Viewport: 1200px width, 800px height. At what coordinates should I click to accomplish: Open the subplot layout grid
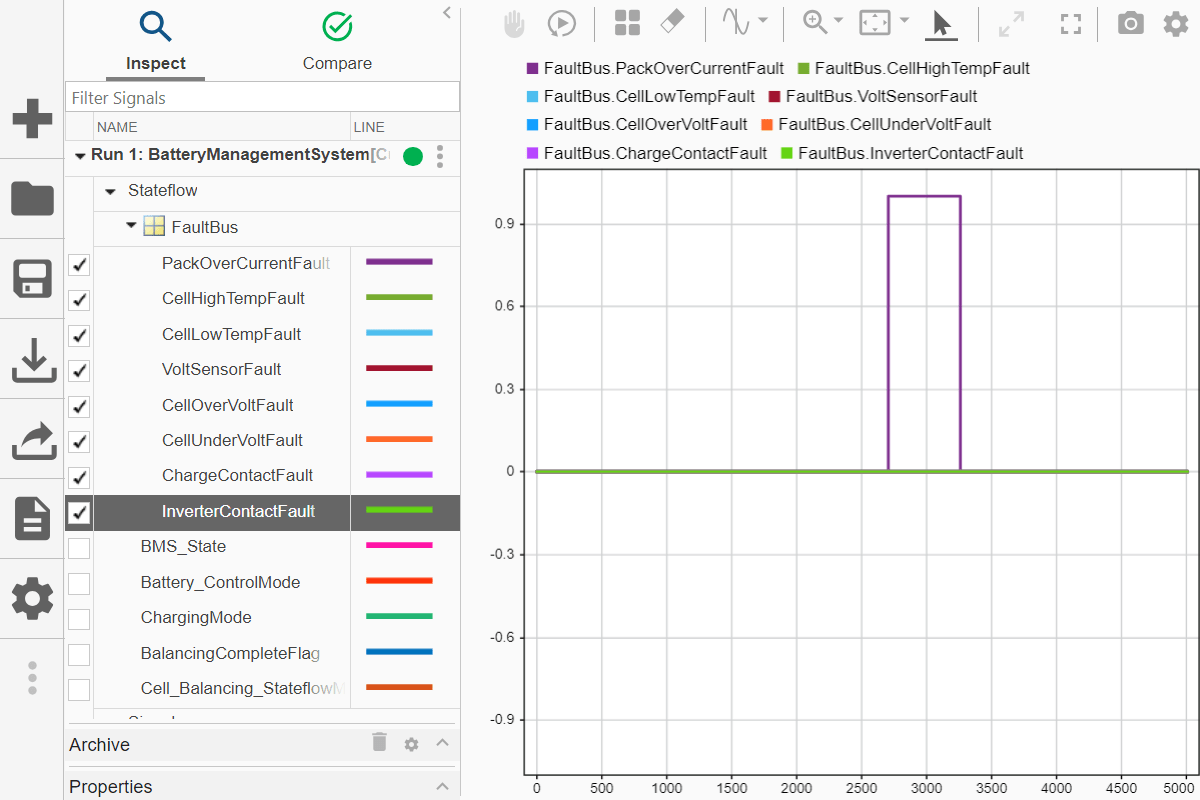click(x=627, y=24)
